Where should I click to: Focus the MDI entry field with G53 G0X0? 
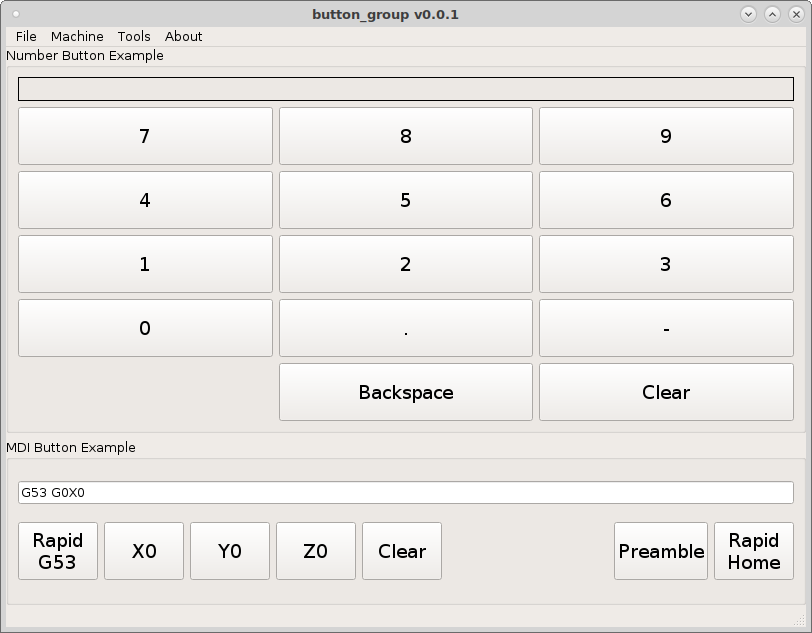(405, 492)
